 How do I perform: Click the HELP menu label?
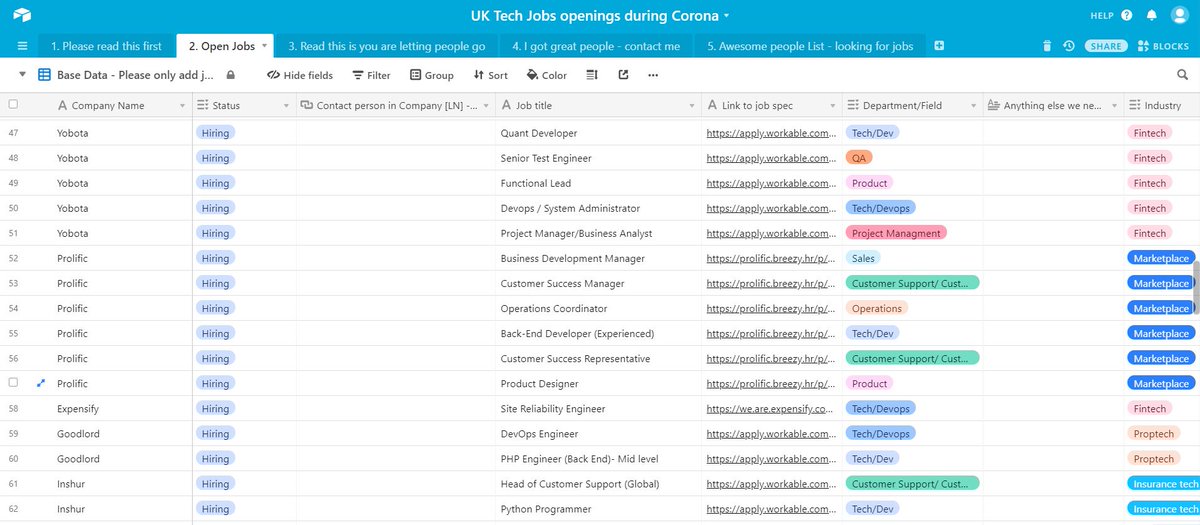tap(1101, 16)
